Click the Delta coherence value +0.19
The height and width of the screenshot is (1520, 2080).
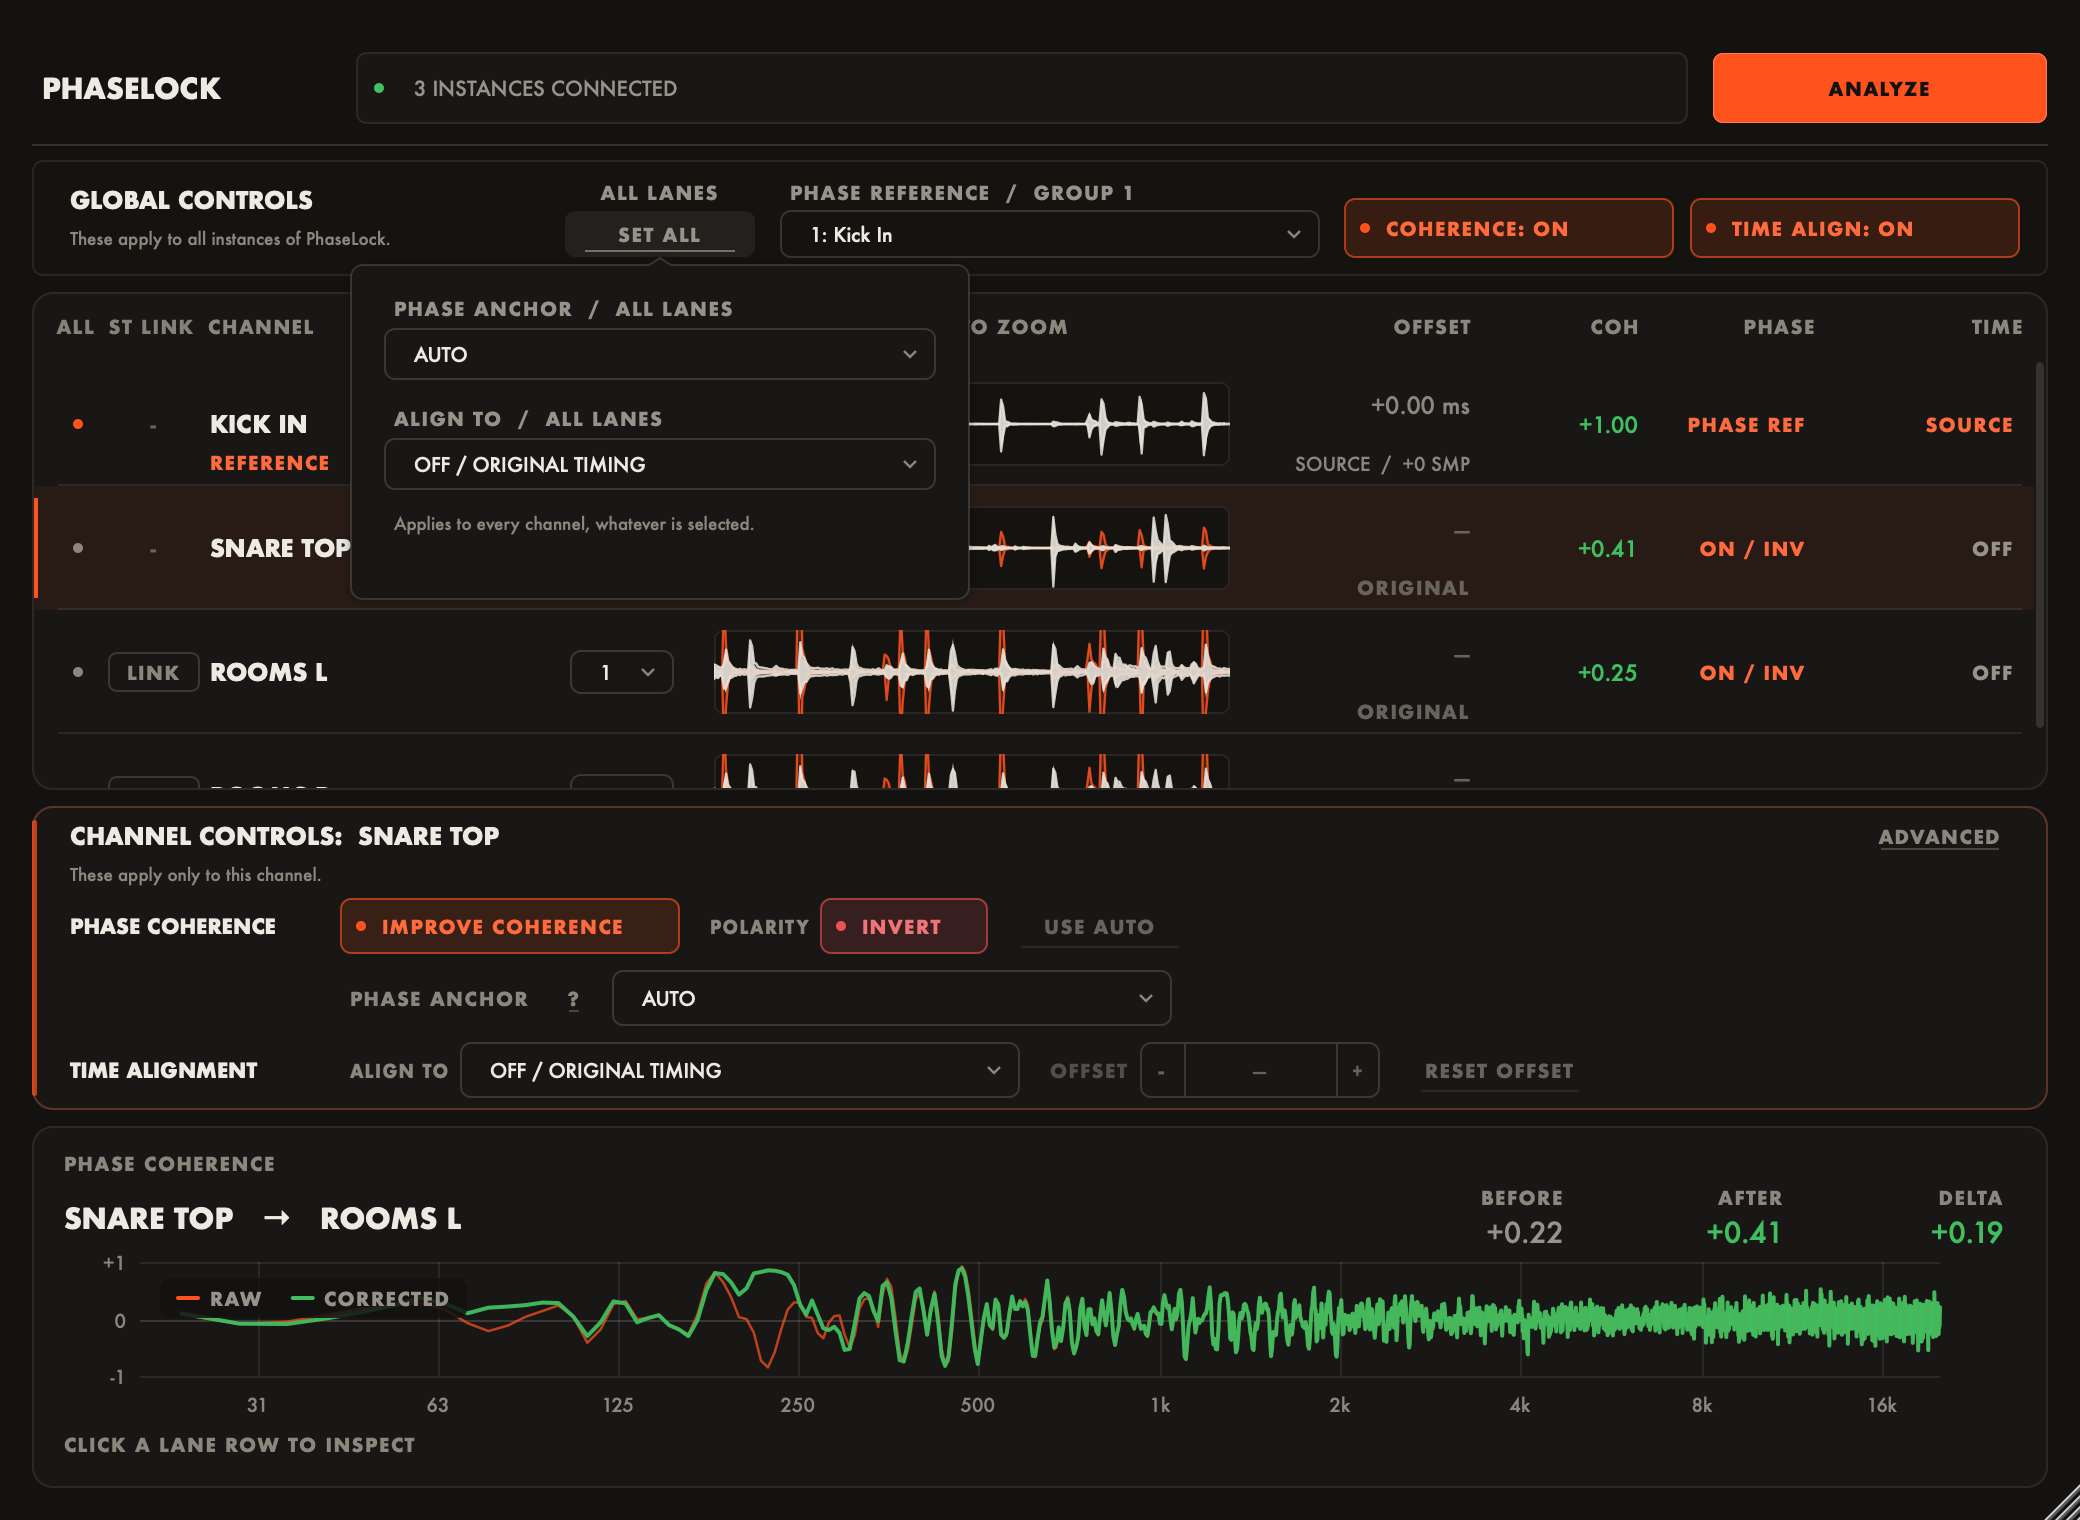pyautogui.click(x=1966, y=1232)
